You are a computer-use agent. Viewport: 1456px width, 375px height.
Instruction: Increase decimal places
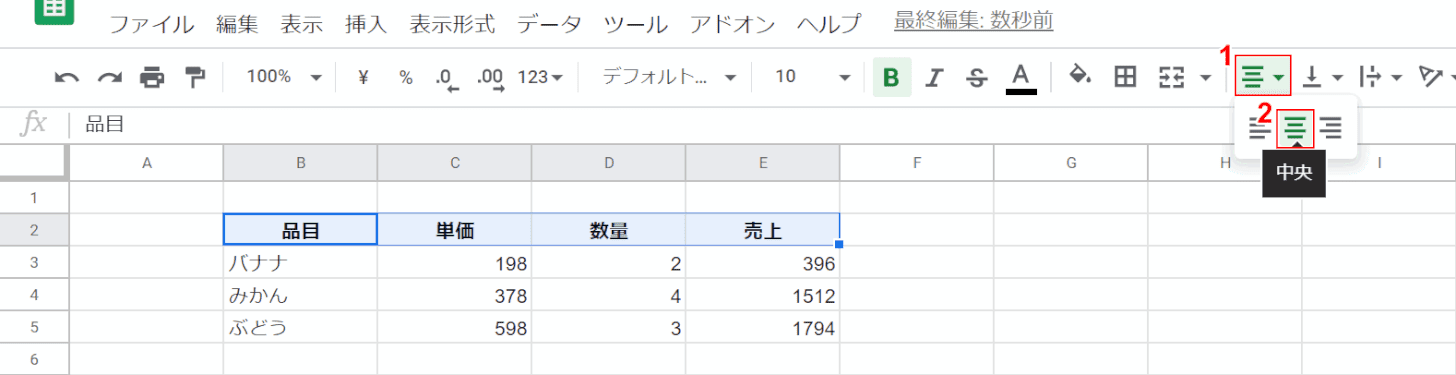point(491,78)
